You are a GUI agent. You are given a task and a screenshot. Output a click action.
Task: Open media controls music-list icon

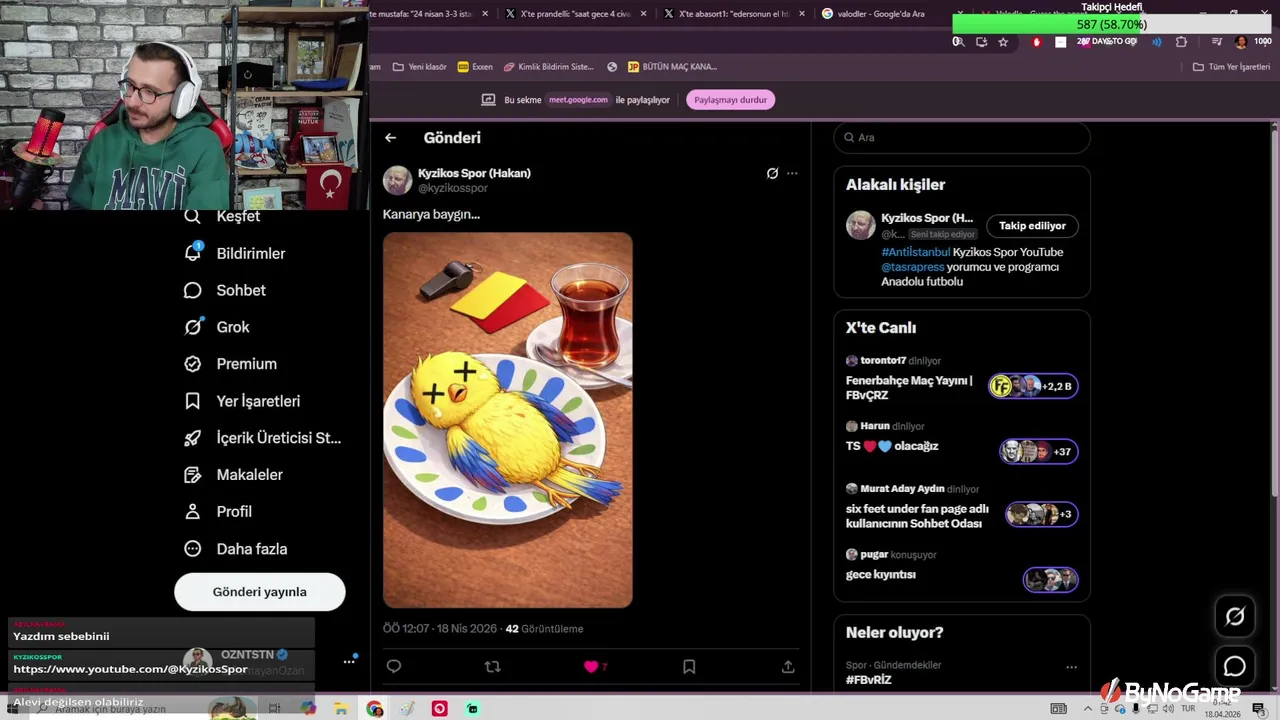(1217, 42)
